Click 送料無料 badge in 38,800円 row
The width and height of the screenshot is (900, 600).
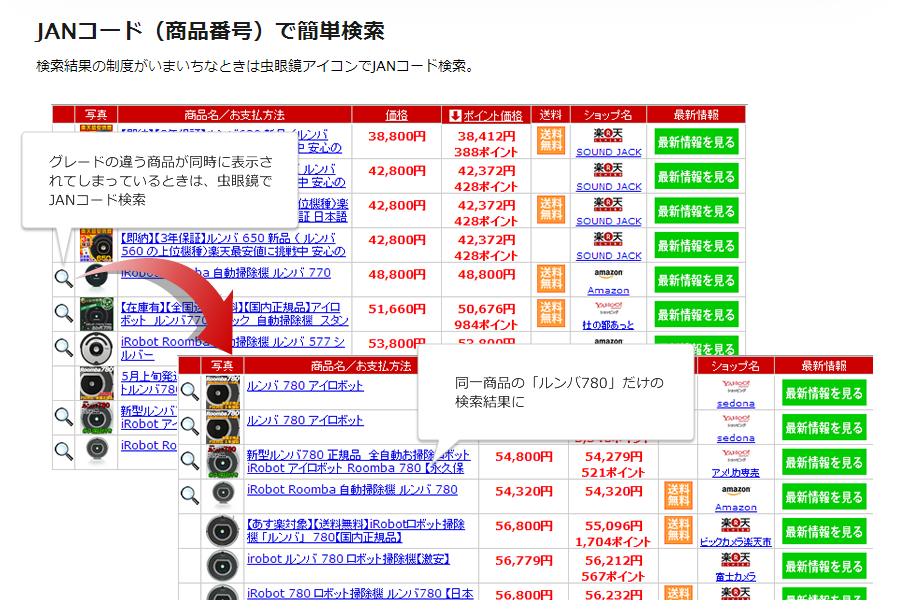pos(551,141)
